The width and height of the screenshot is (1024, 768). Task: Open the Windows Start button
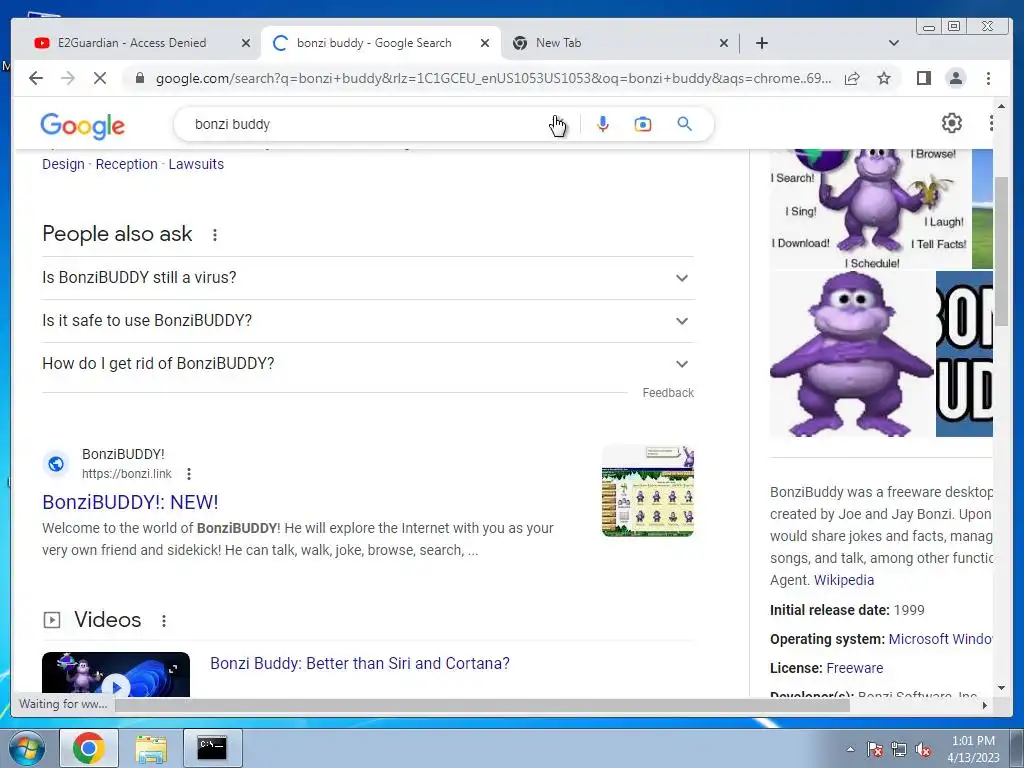click(x=27, y=748)
